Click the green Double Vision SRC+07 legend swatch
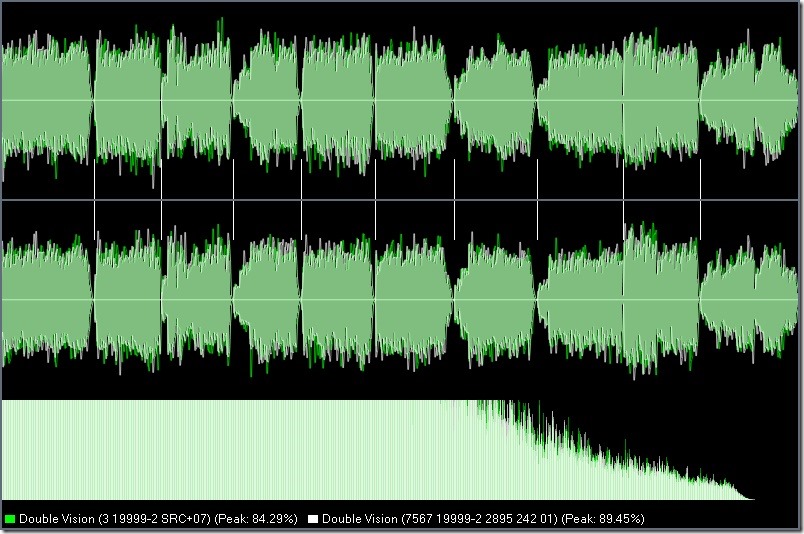 click(x=9, y=519)
